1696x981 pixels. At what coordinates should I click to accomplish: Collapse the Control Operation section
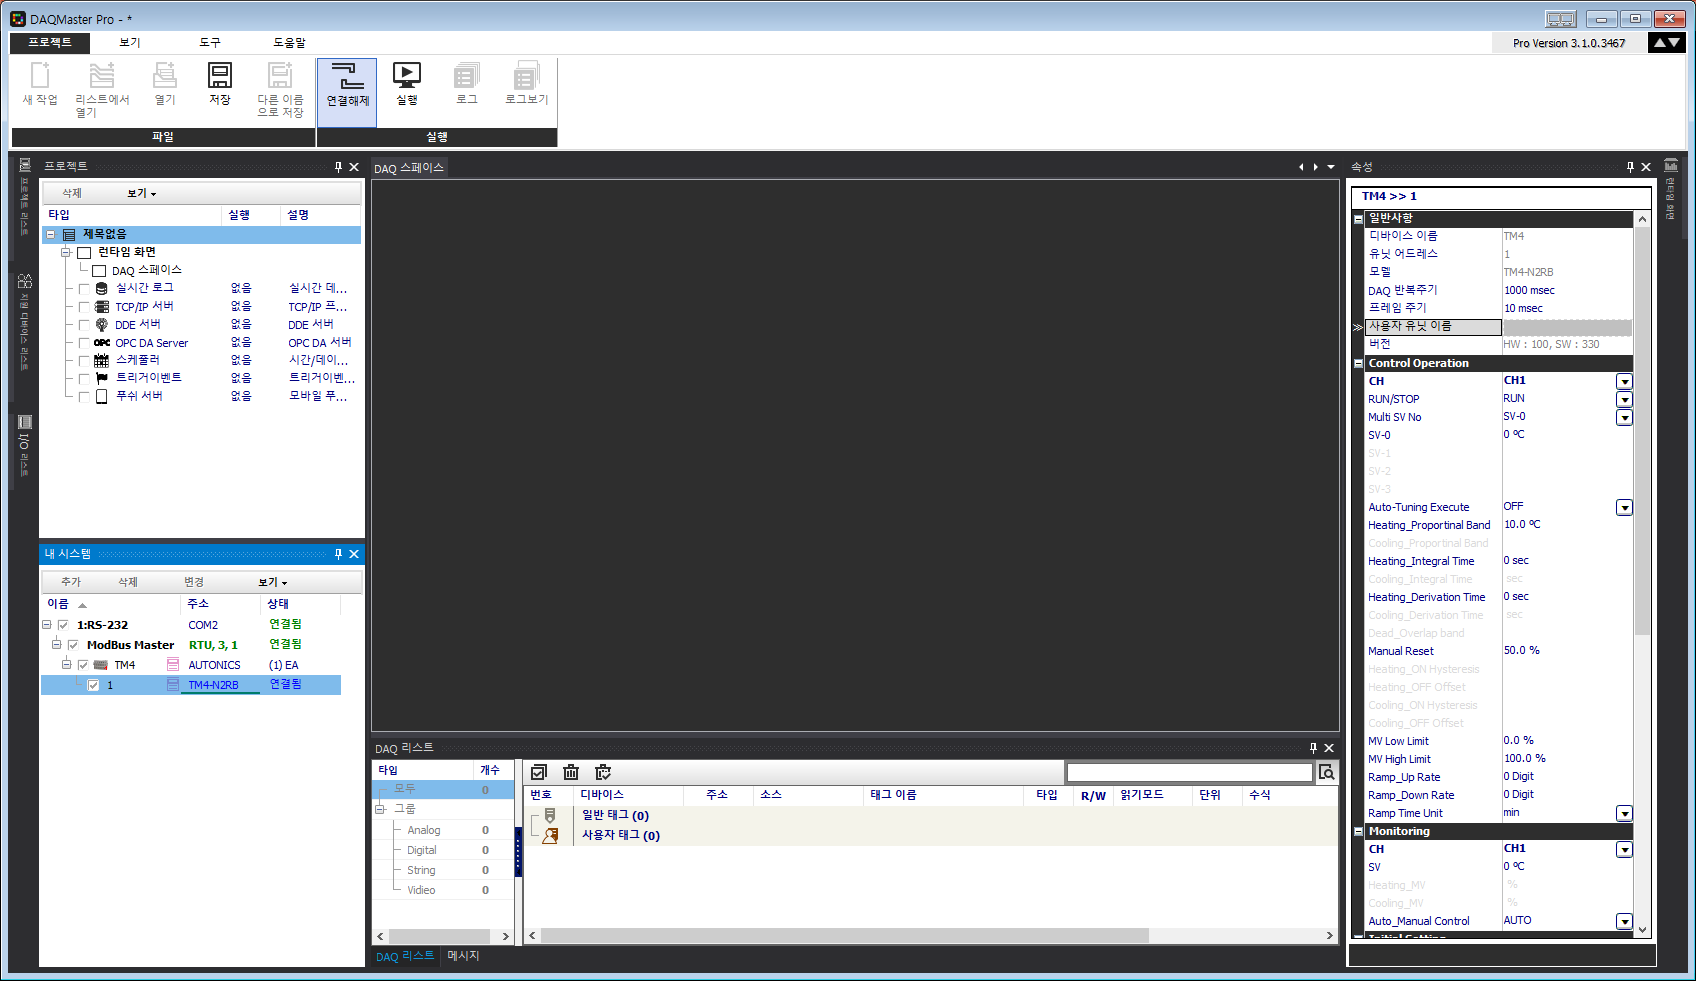click(x=1358, y=364)
